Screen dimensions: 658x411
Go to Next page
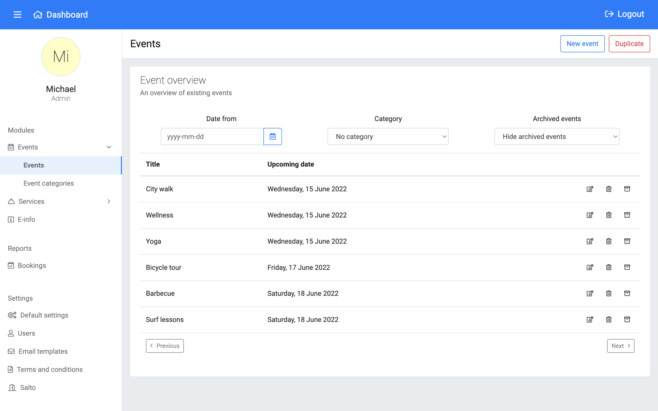621,346
